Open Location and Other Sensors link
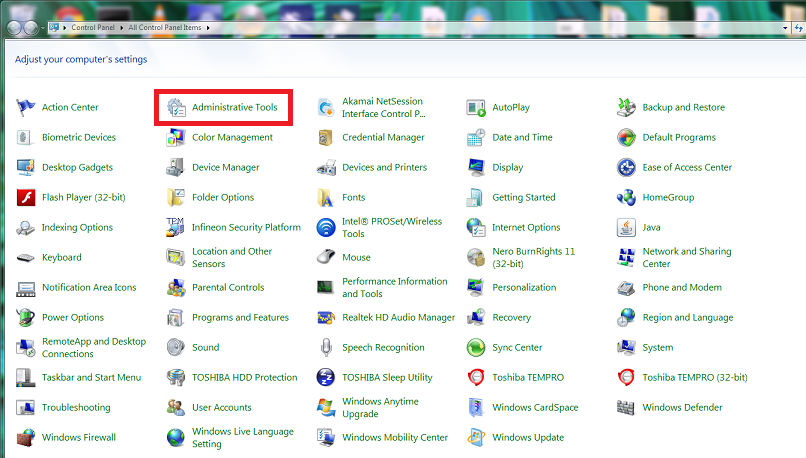 [x=232, y=258]
